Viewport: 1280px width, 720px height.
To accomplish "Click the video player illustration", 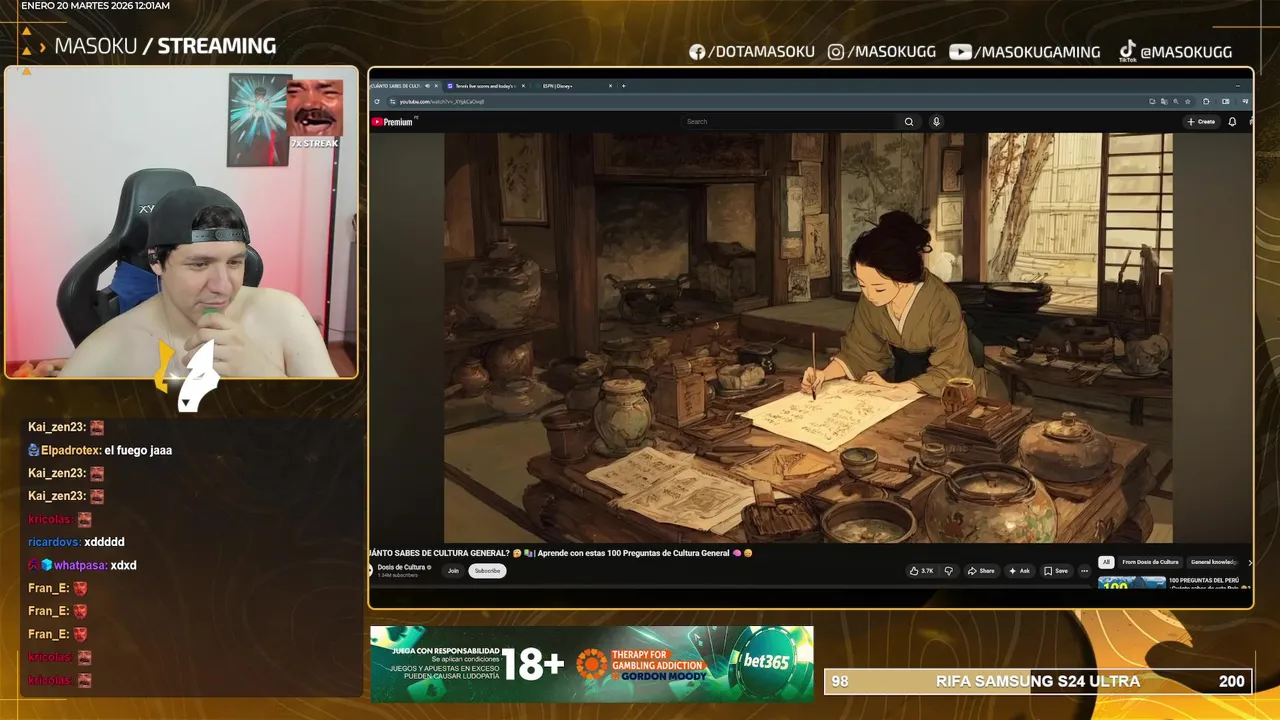I will 808,338.
